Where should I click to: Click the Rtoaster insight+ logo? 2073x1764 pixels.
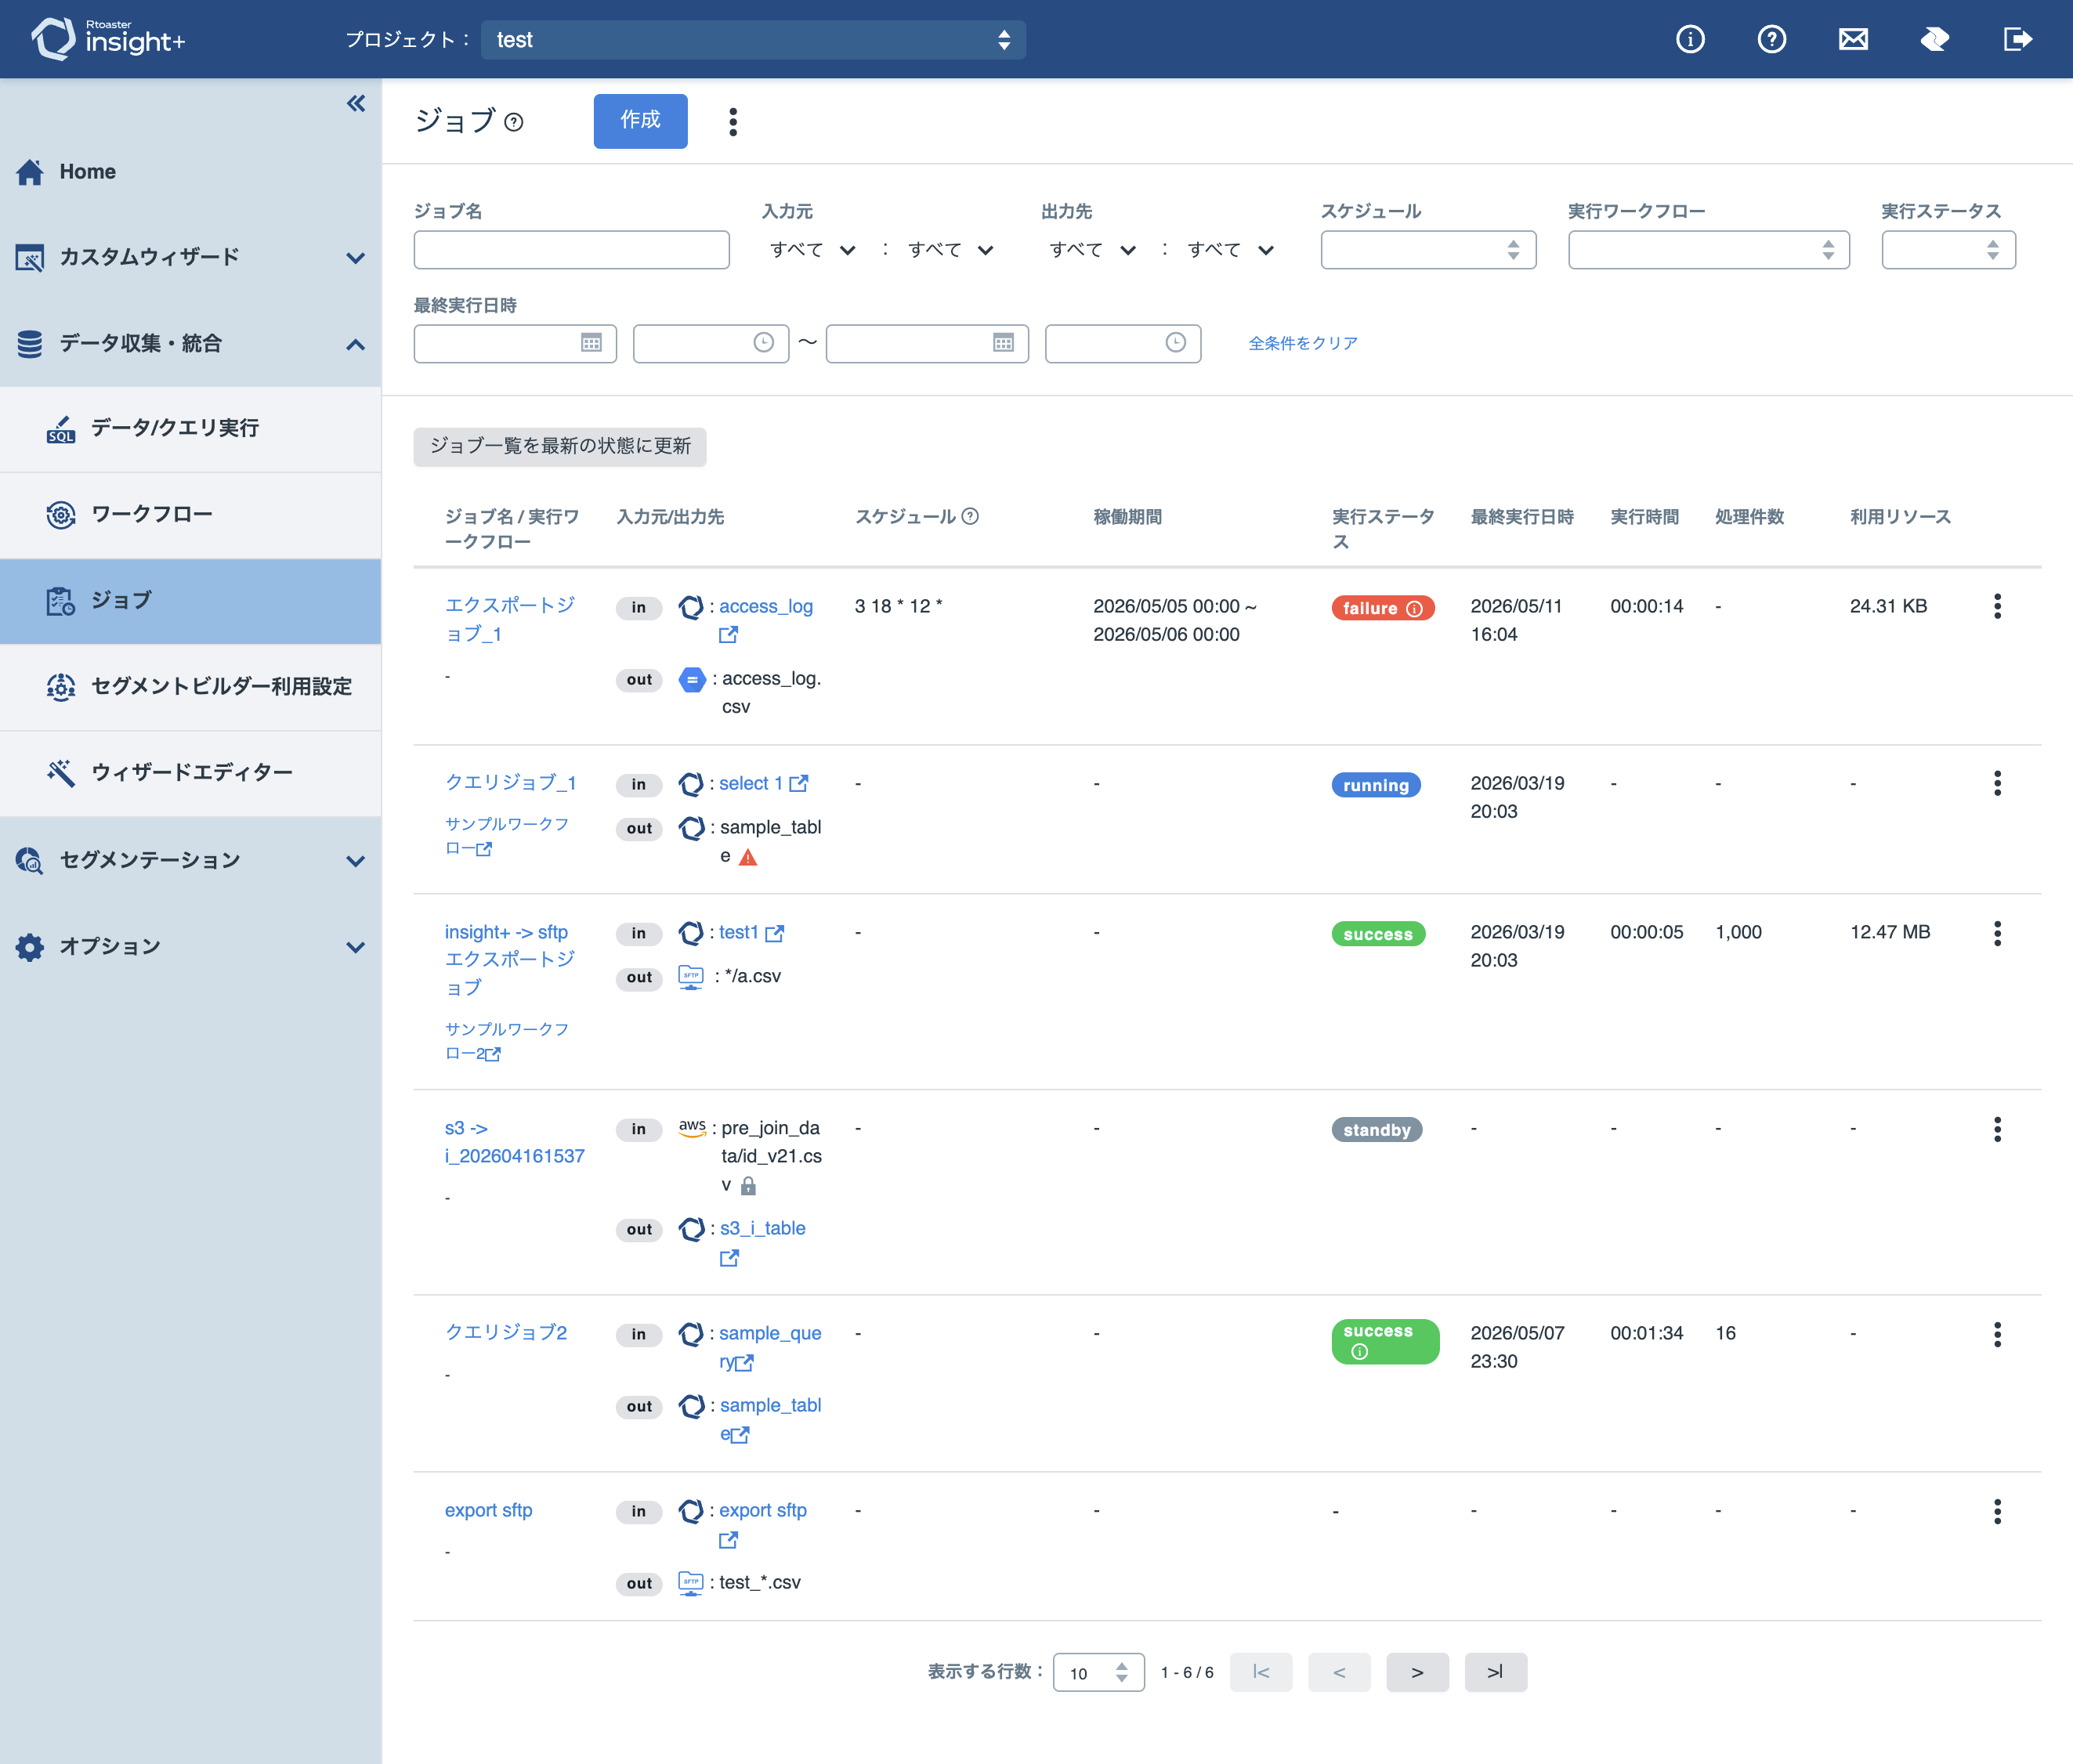tap(108, 38)
